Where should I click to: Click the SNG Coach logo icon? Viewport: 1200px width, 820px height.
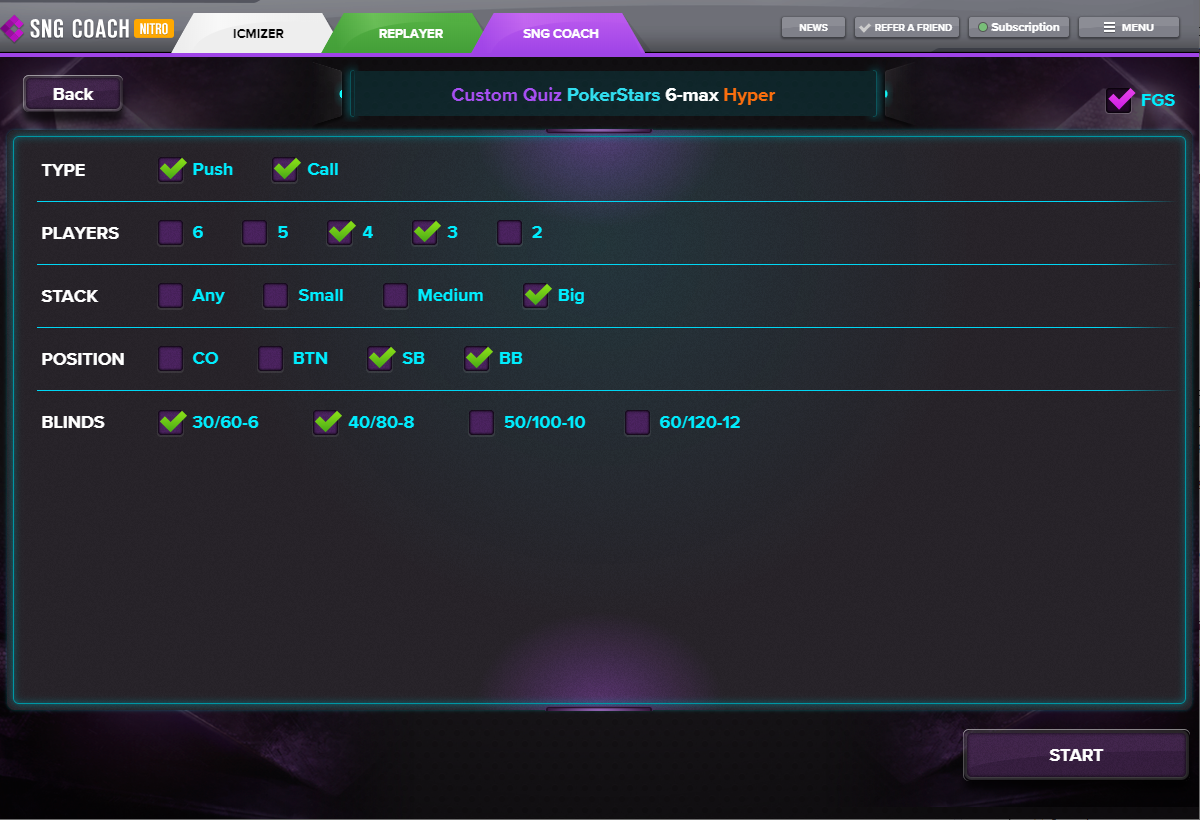click(13, 29)
